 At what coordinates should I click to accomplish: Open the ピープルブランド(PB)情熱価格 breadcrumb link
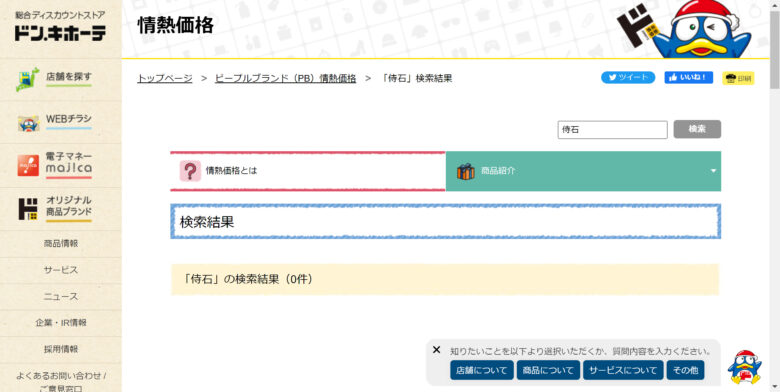(x=286, y=79)
